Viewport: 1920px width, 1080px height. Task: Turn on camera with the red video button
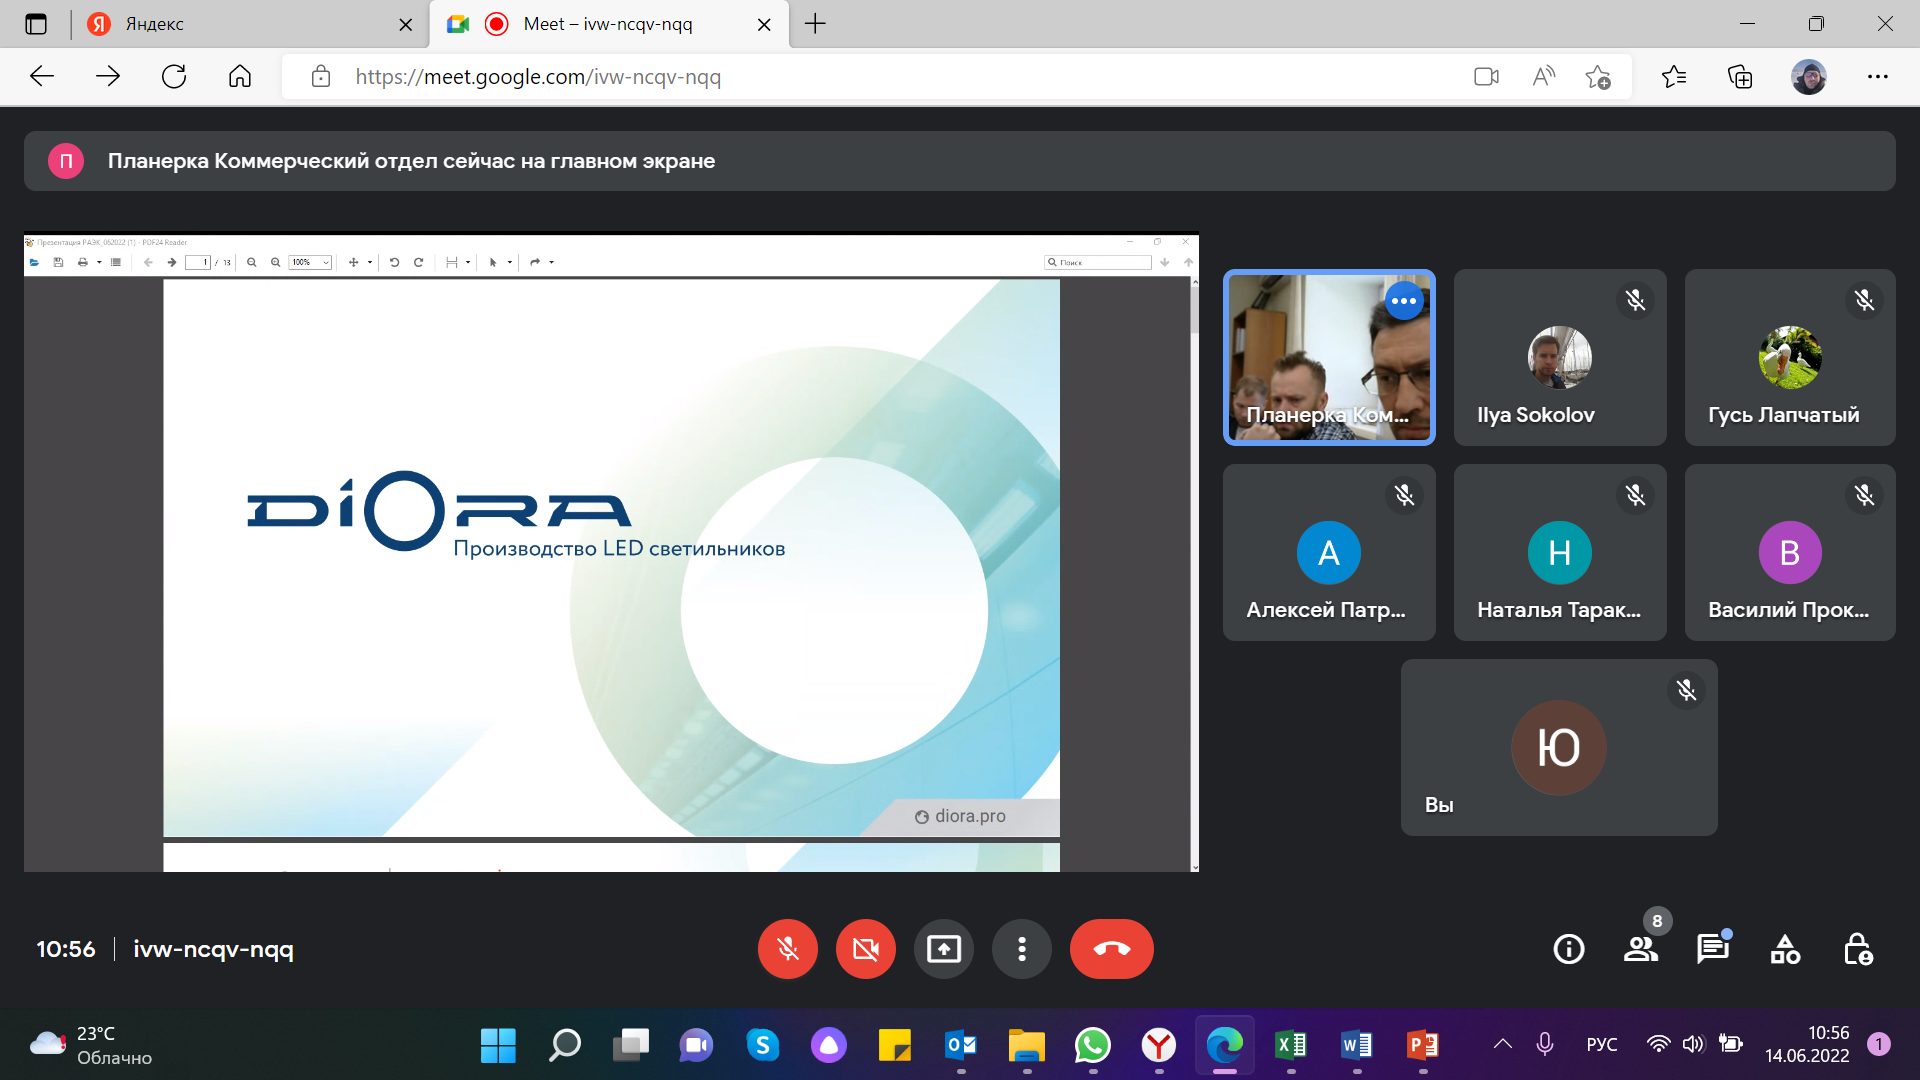point(865,948)
